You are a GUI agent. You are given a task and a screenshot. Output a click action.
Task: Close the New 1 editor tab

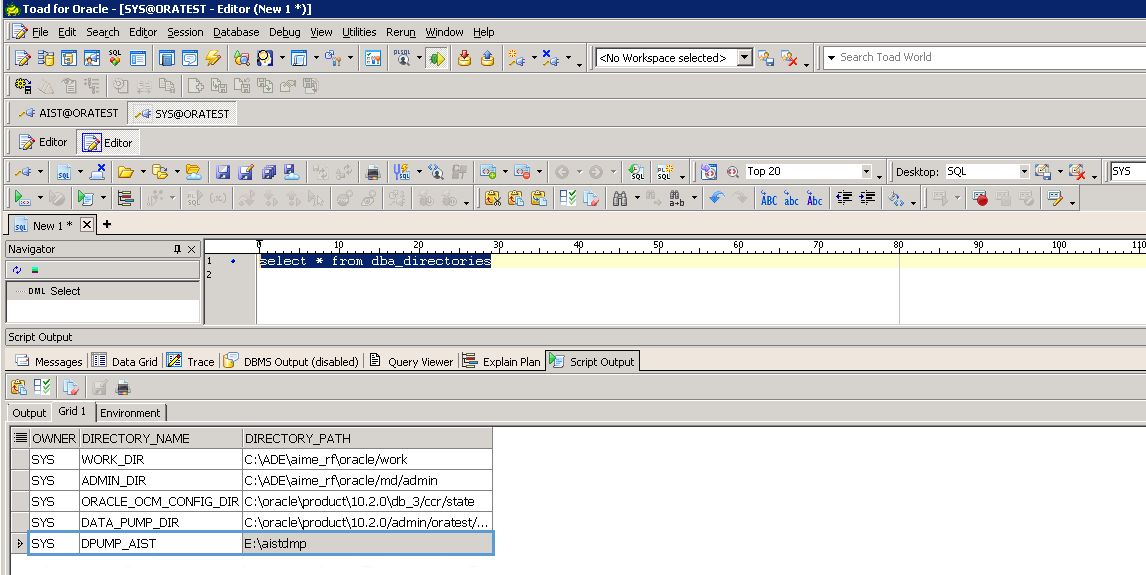pyautogui.click(x=86, y=225)
